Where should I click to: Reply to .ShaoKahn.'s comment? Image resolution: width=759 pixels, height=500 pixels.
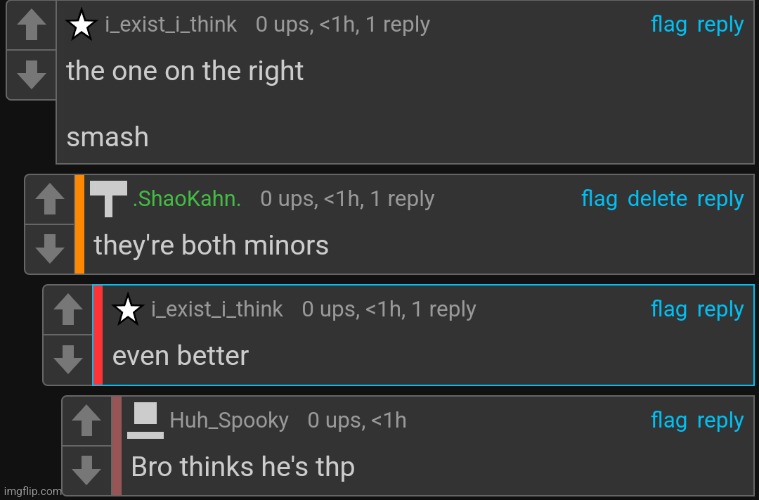click(720, 199)
